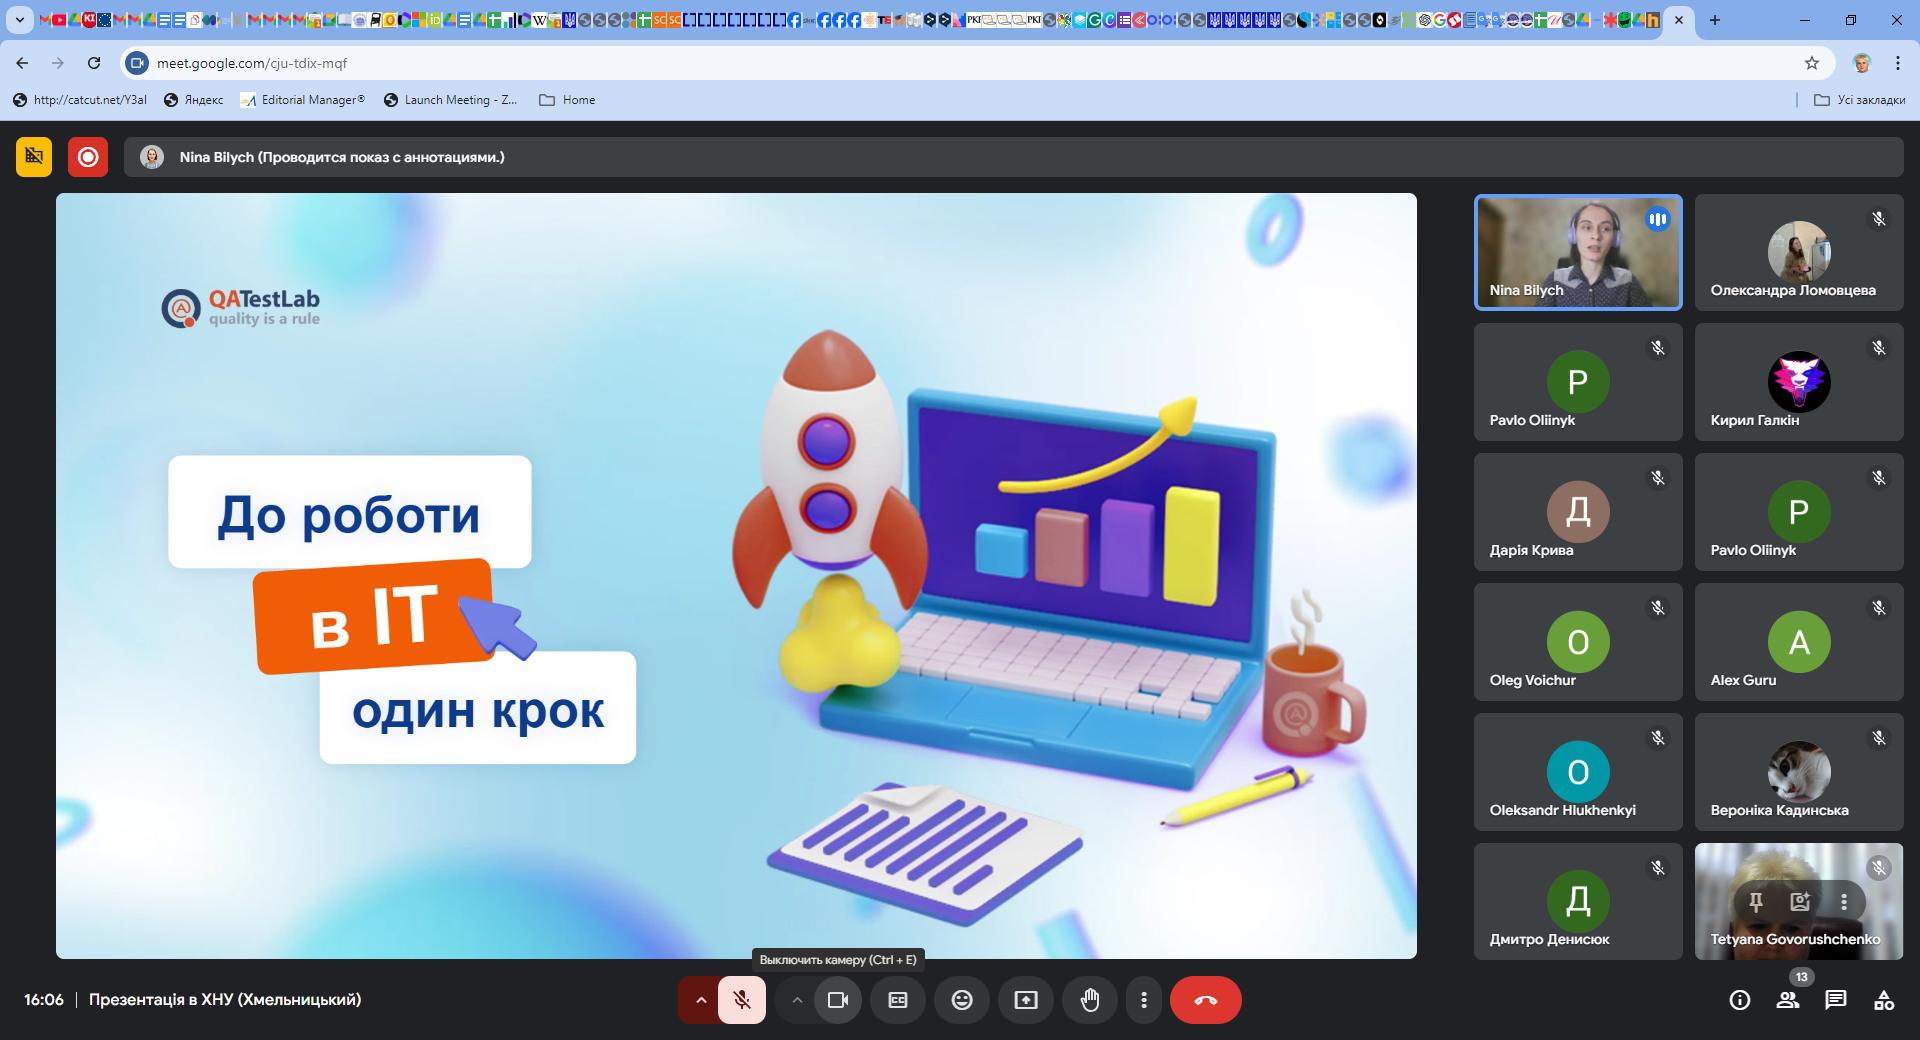The image size is (1920, 1040).
Task: Open meeting details info icon
Action: click(x=1739, y=1000)
